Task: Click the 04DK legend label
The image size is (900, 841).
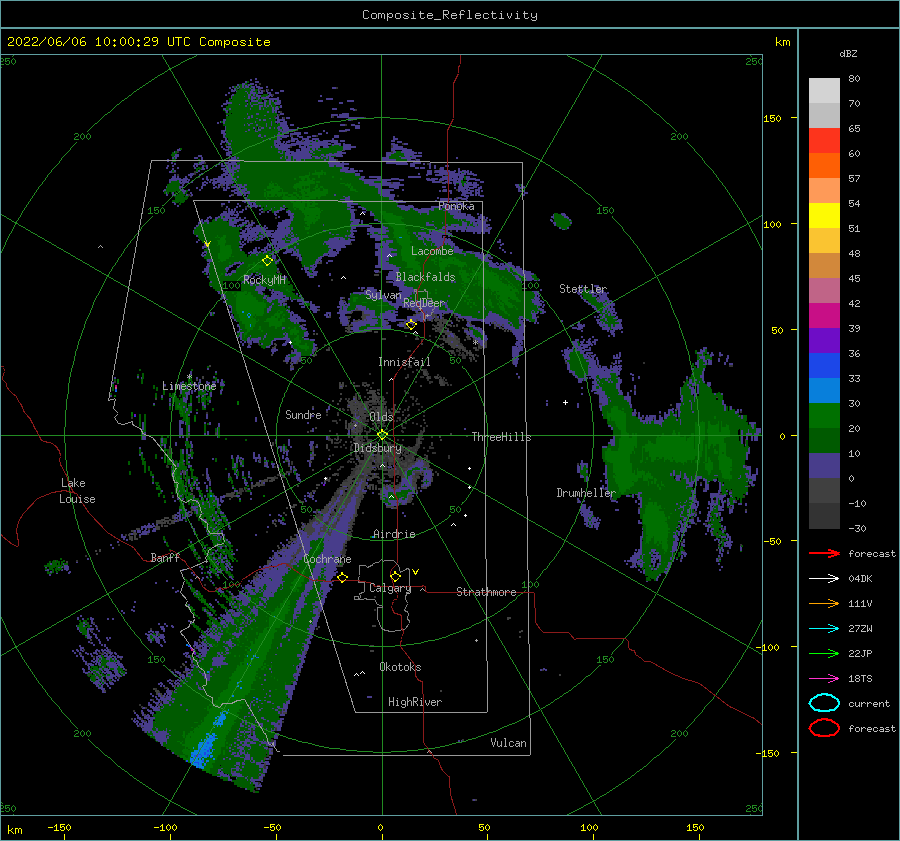Action: [860, 579]
